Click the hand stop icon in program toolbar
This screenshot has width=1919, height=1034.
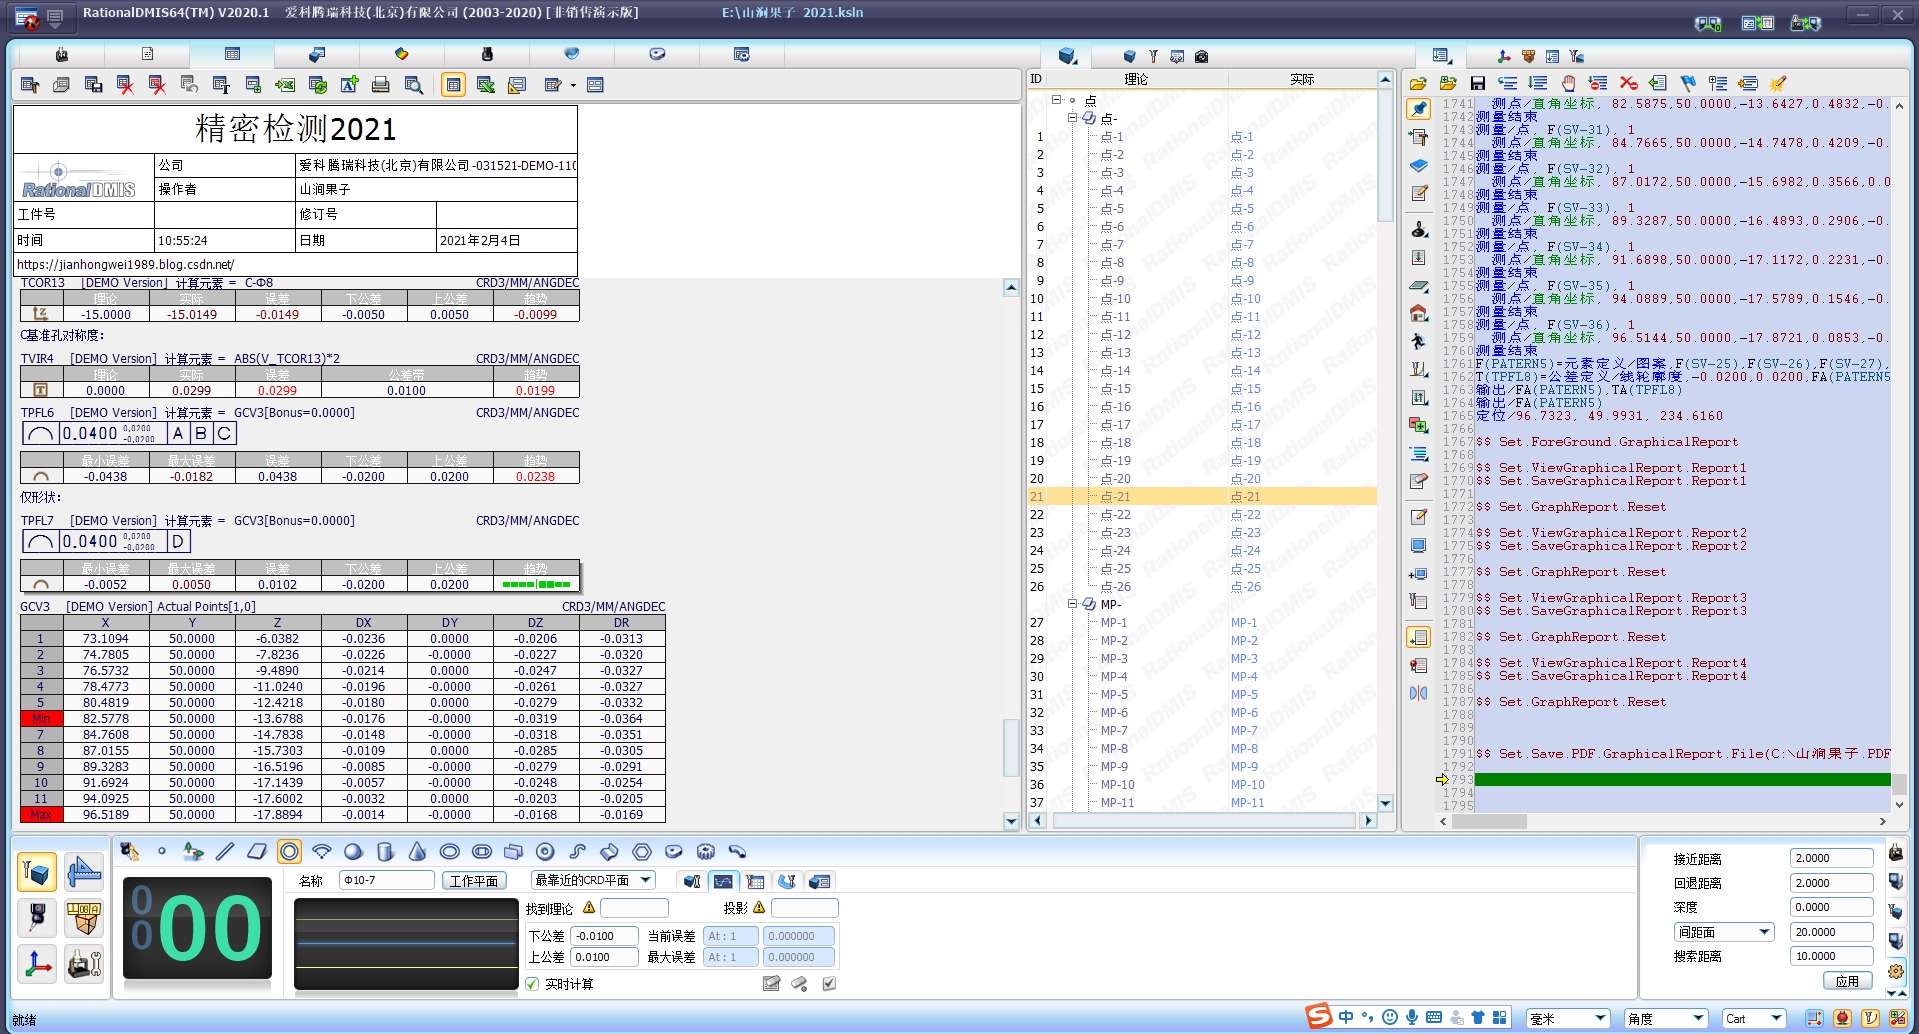click(1568, 83)
